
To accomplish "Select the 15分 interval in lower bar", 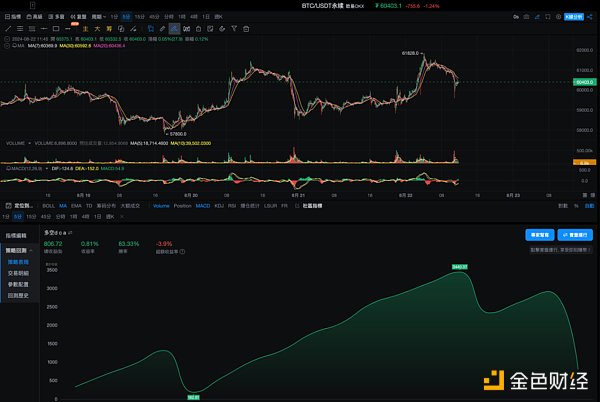I will point(31,216).
